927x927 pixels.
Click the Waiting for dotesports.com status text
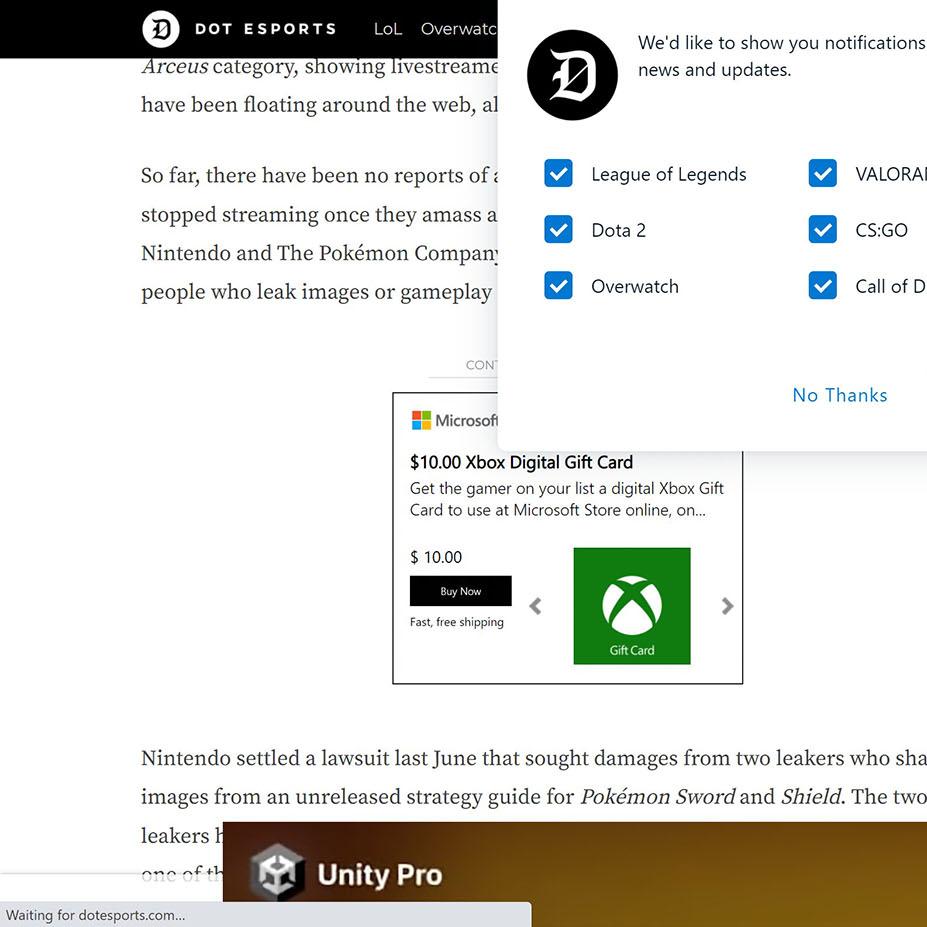[x=95, y=915]
